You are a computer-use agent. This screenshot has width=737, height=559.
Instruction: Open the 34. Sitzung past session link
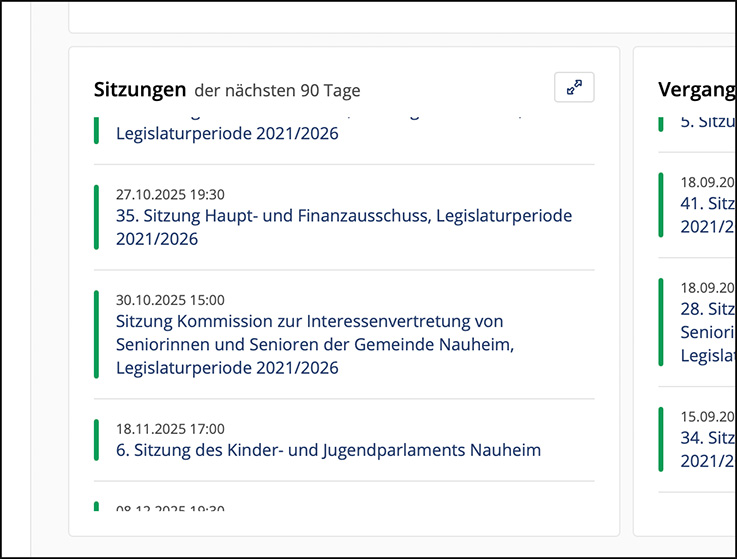707,438
